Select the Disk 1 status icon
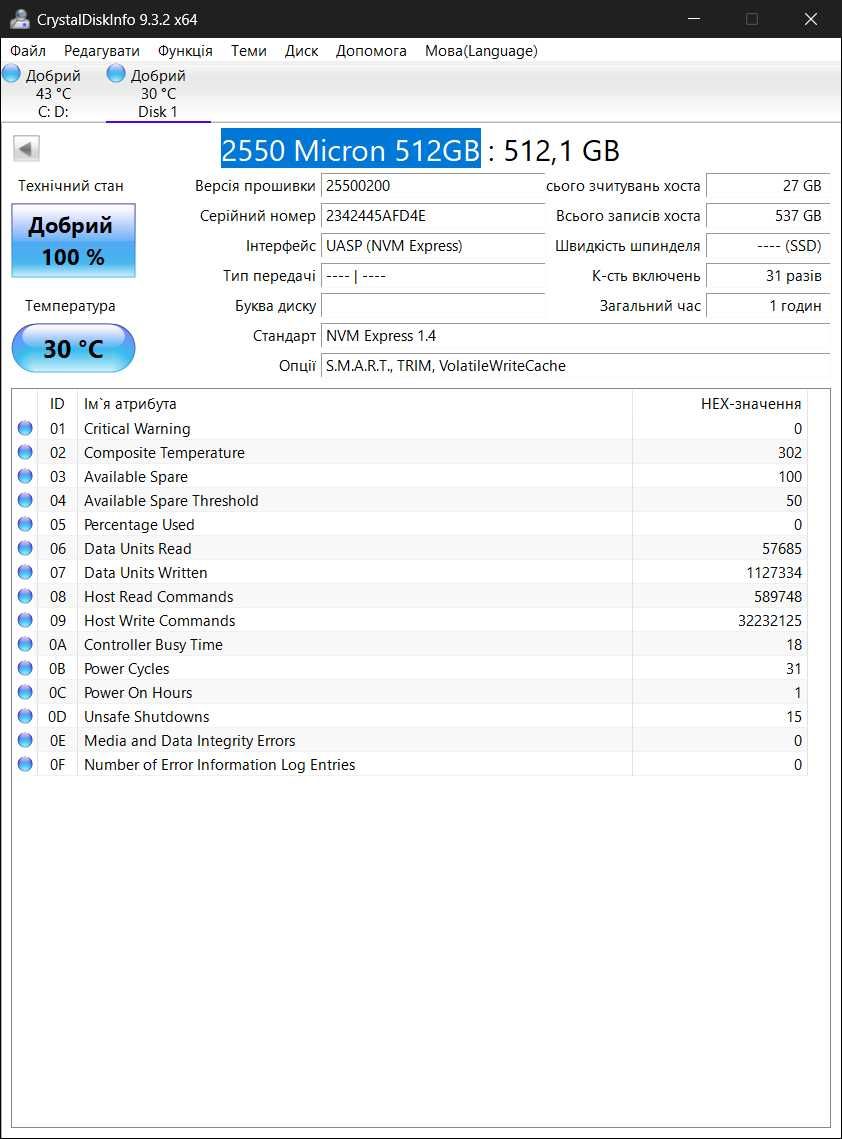The height and width of the screenshot is (1139, 842). click(x=116, y=73)
